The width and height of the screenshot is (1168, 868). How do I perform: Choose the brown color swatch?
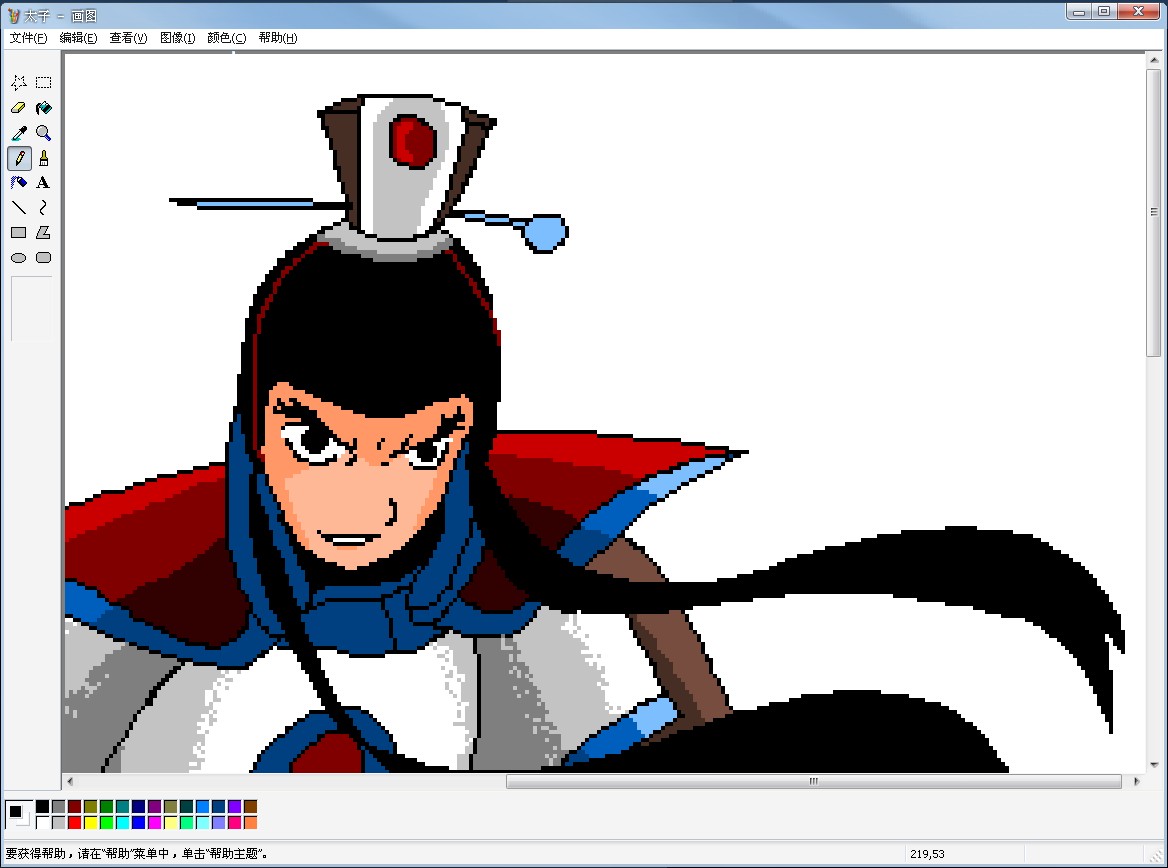coord(250,806)
